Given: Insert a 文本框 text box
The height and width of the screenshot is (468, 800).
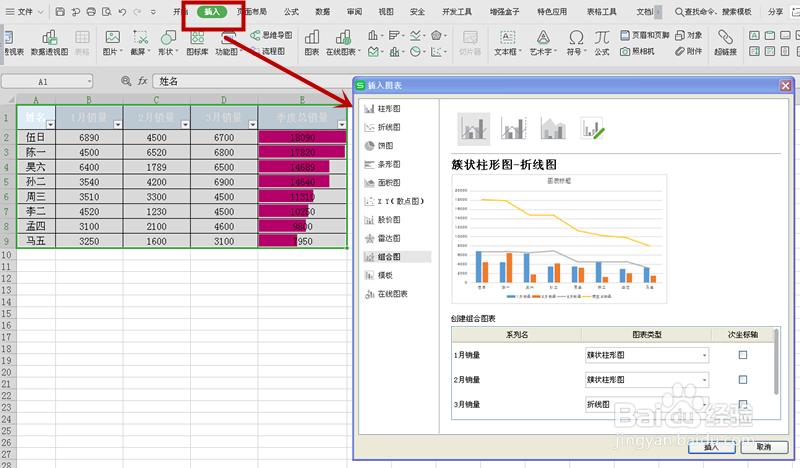Looking at the screenshot, I should tap(508, 43).
